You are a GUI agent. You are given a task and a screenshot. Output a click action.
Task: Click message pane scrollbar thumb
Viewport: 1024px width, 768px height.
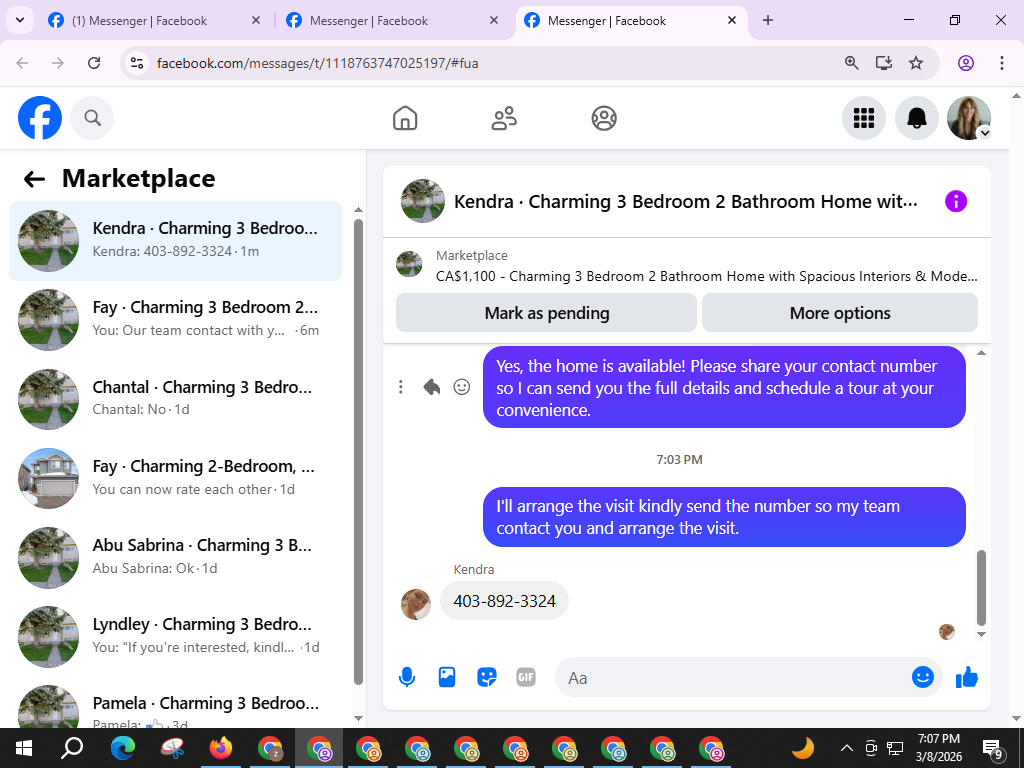point(981,588)
